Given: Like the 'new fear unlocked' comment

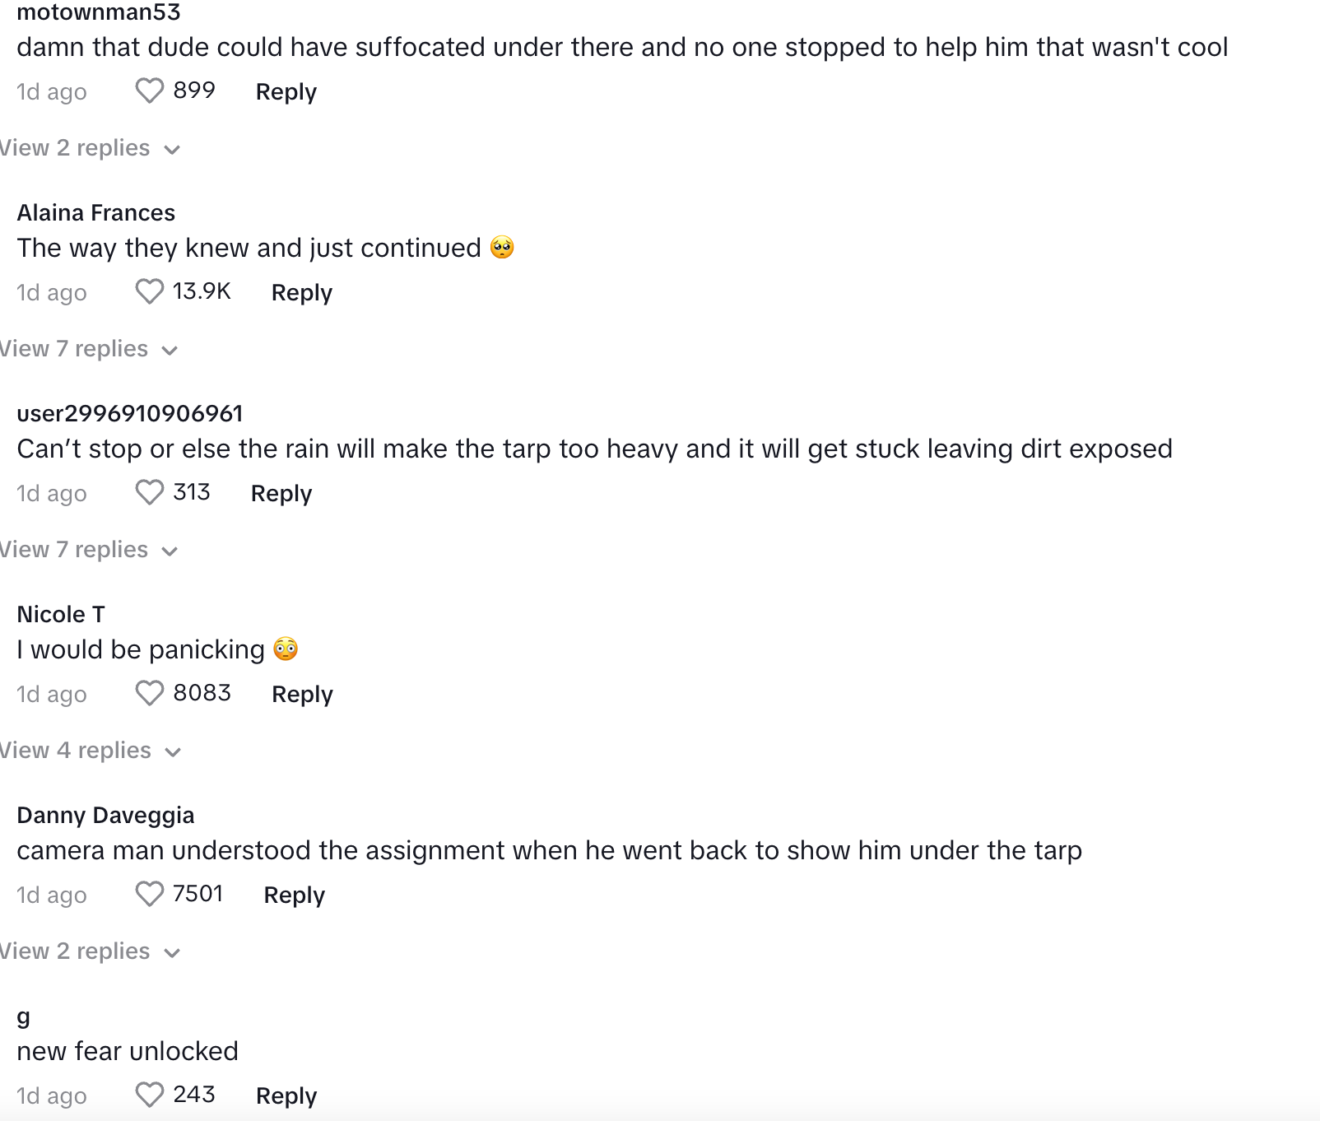Looking at the screenshot, I should coord(149,1095).
